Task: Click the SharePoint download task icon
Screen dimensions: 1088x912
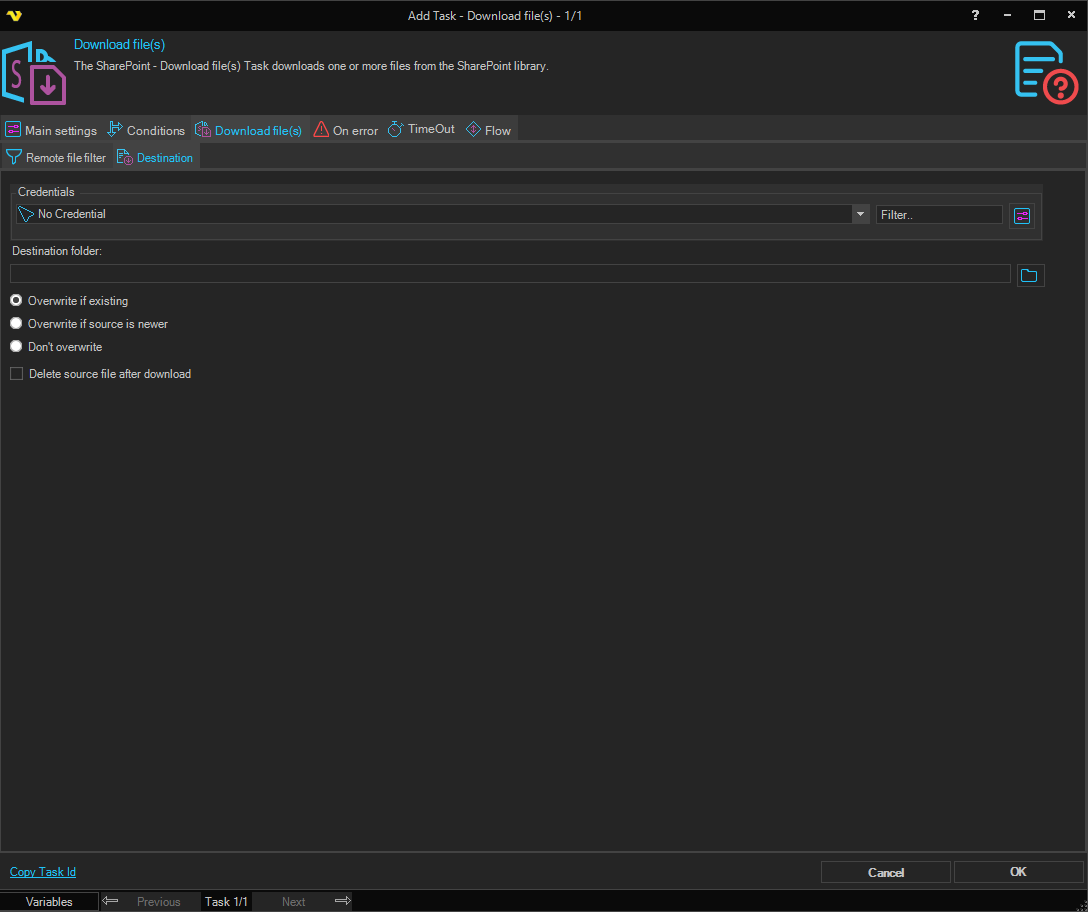Action: [x=35, y=73]
